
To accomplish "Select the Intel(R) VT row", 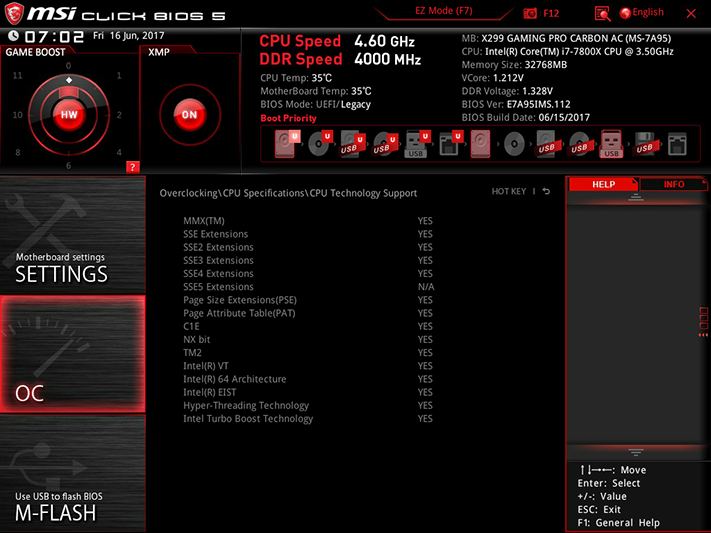I will coord(308,366).
